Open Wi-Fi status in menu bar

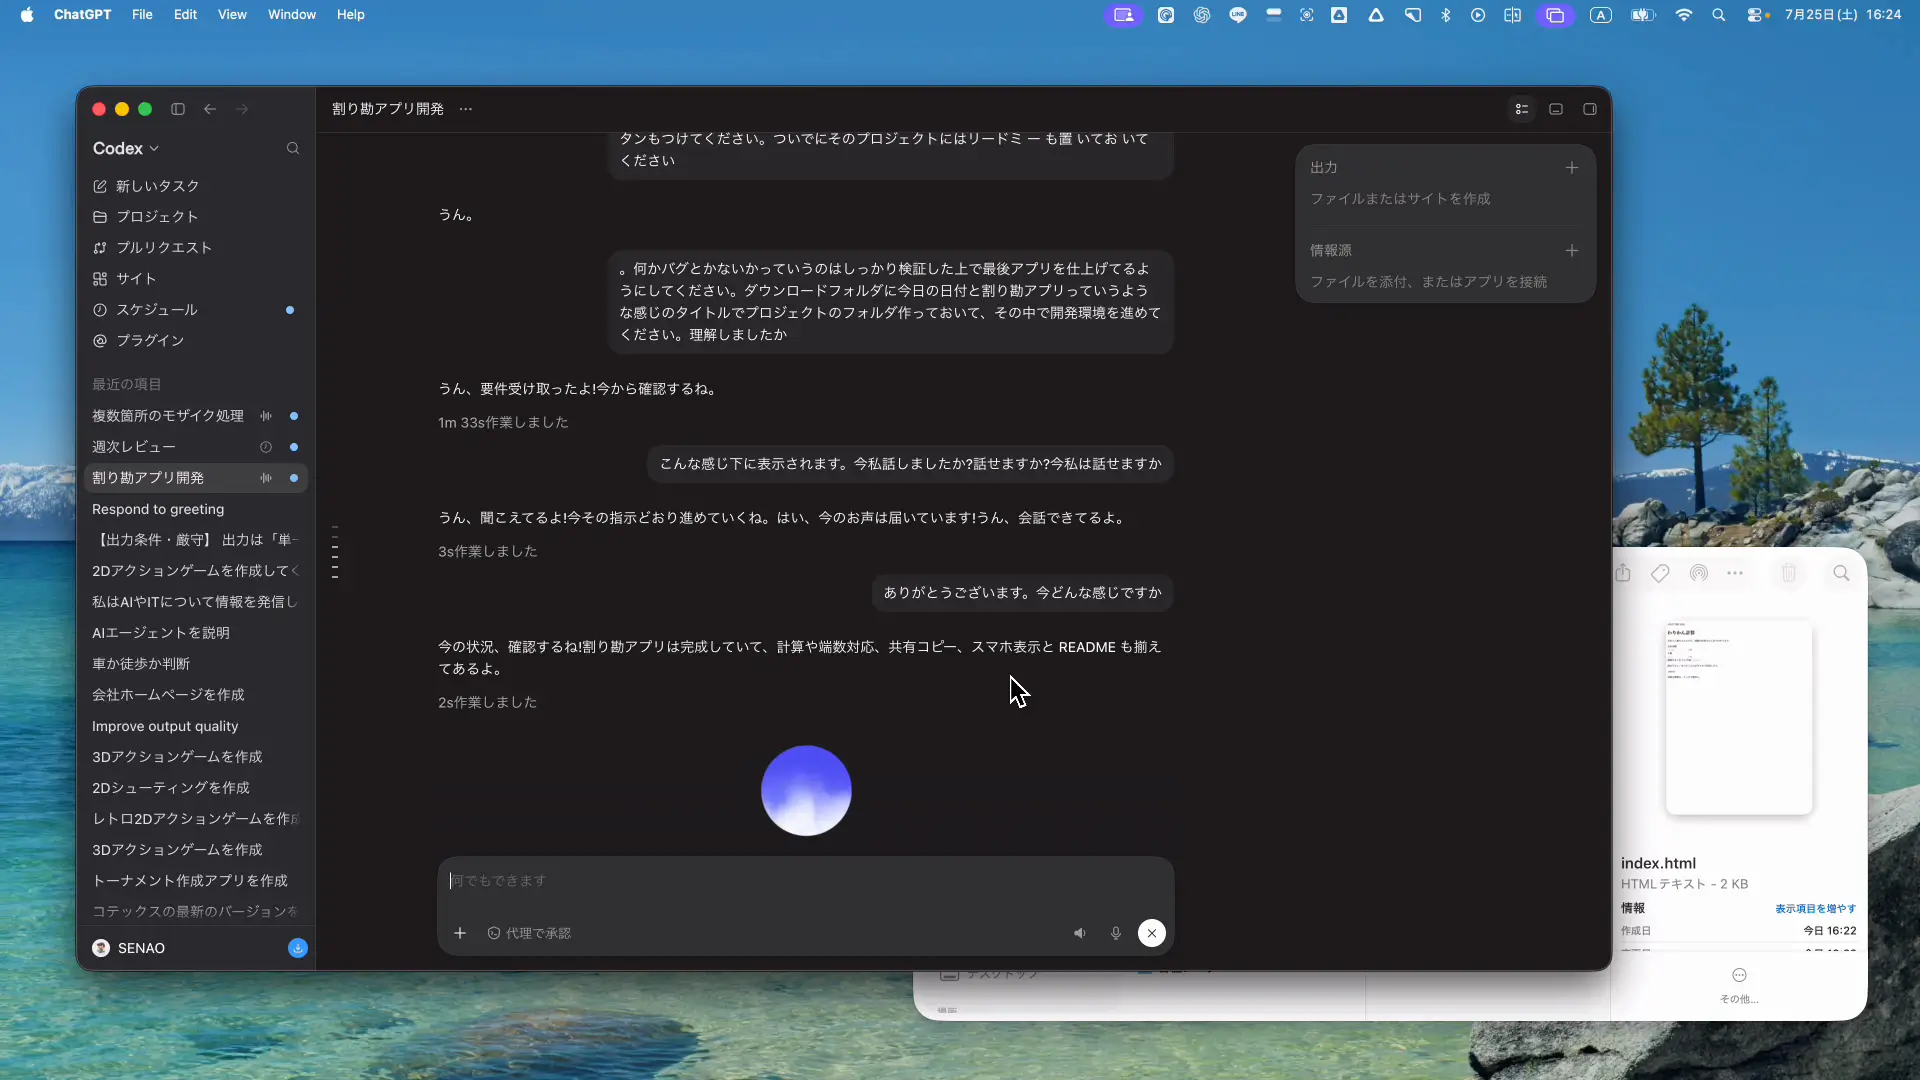coord(1684,15)
